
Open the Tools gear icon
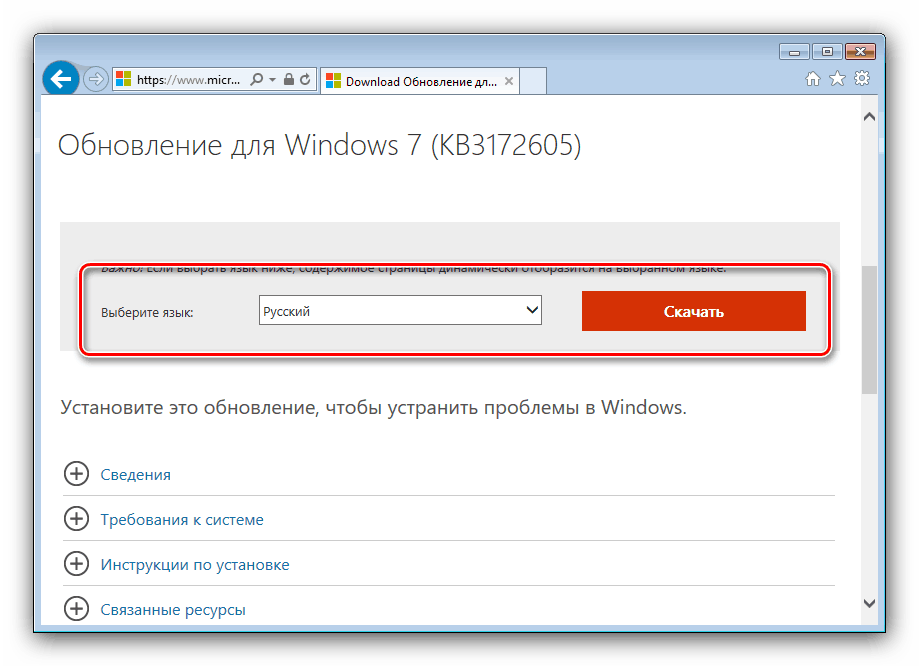point(862,79)
